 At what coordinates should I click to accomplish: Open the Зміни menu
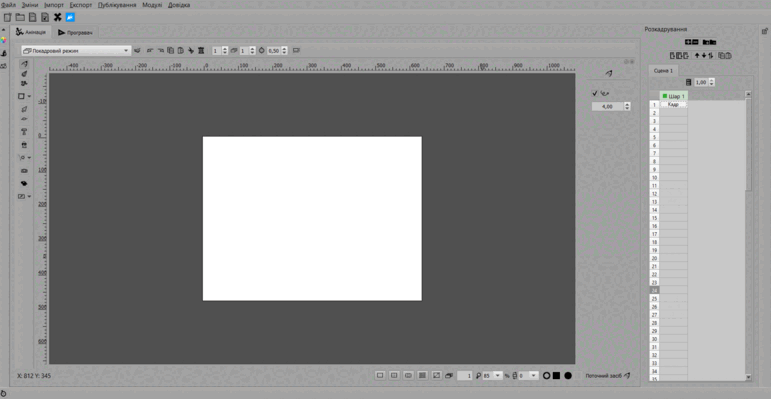pyautogui.click(x=30, y=5)
